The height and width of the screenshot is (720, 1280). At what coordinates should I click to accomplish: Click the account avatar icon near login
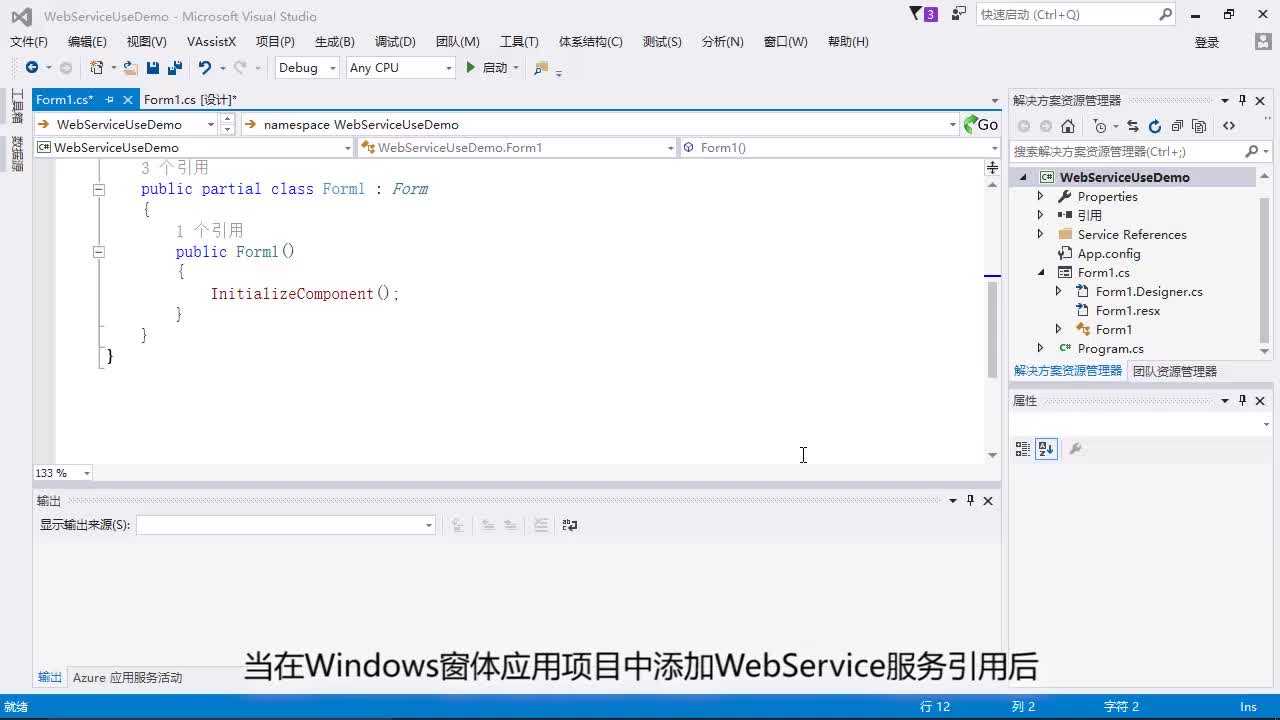[1263, 42]
